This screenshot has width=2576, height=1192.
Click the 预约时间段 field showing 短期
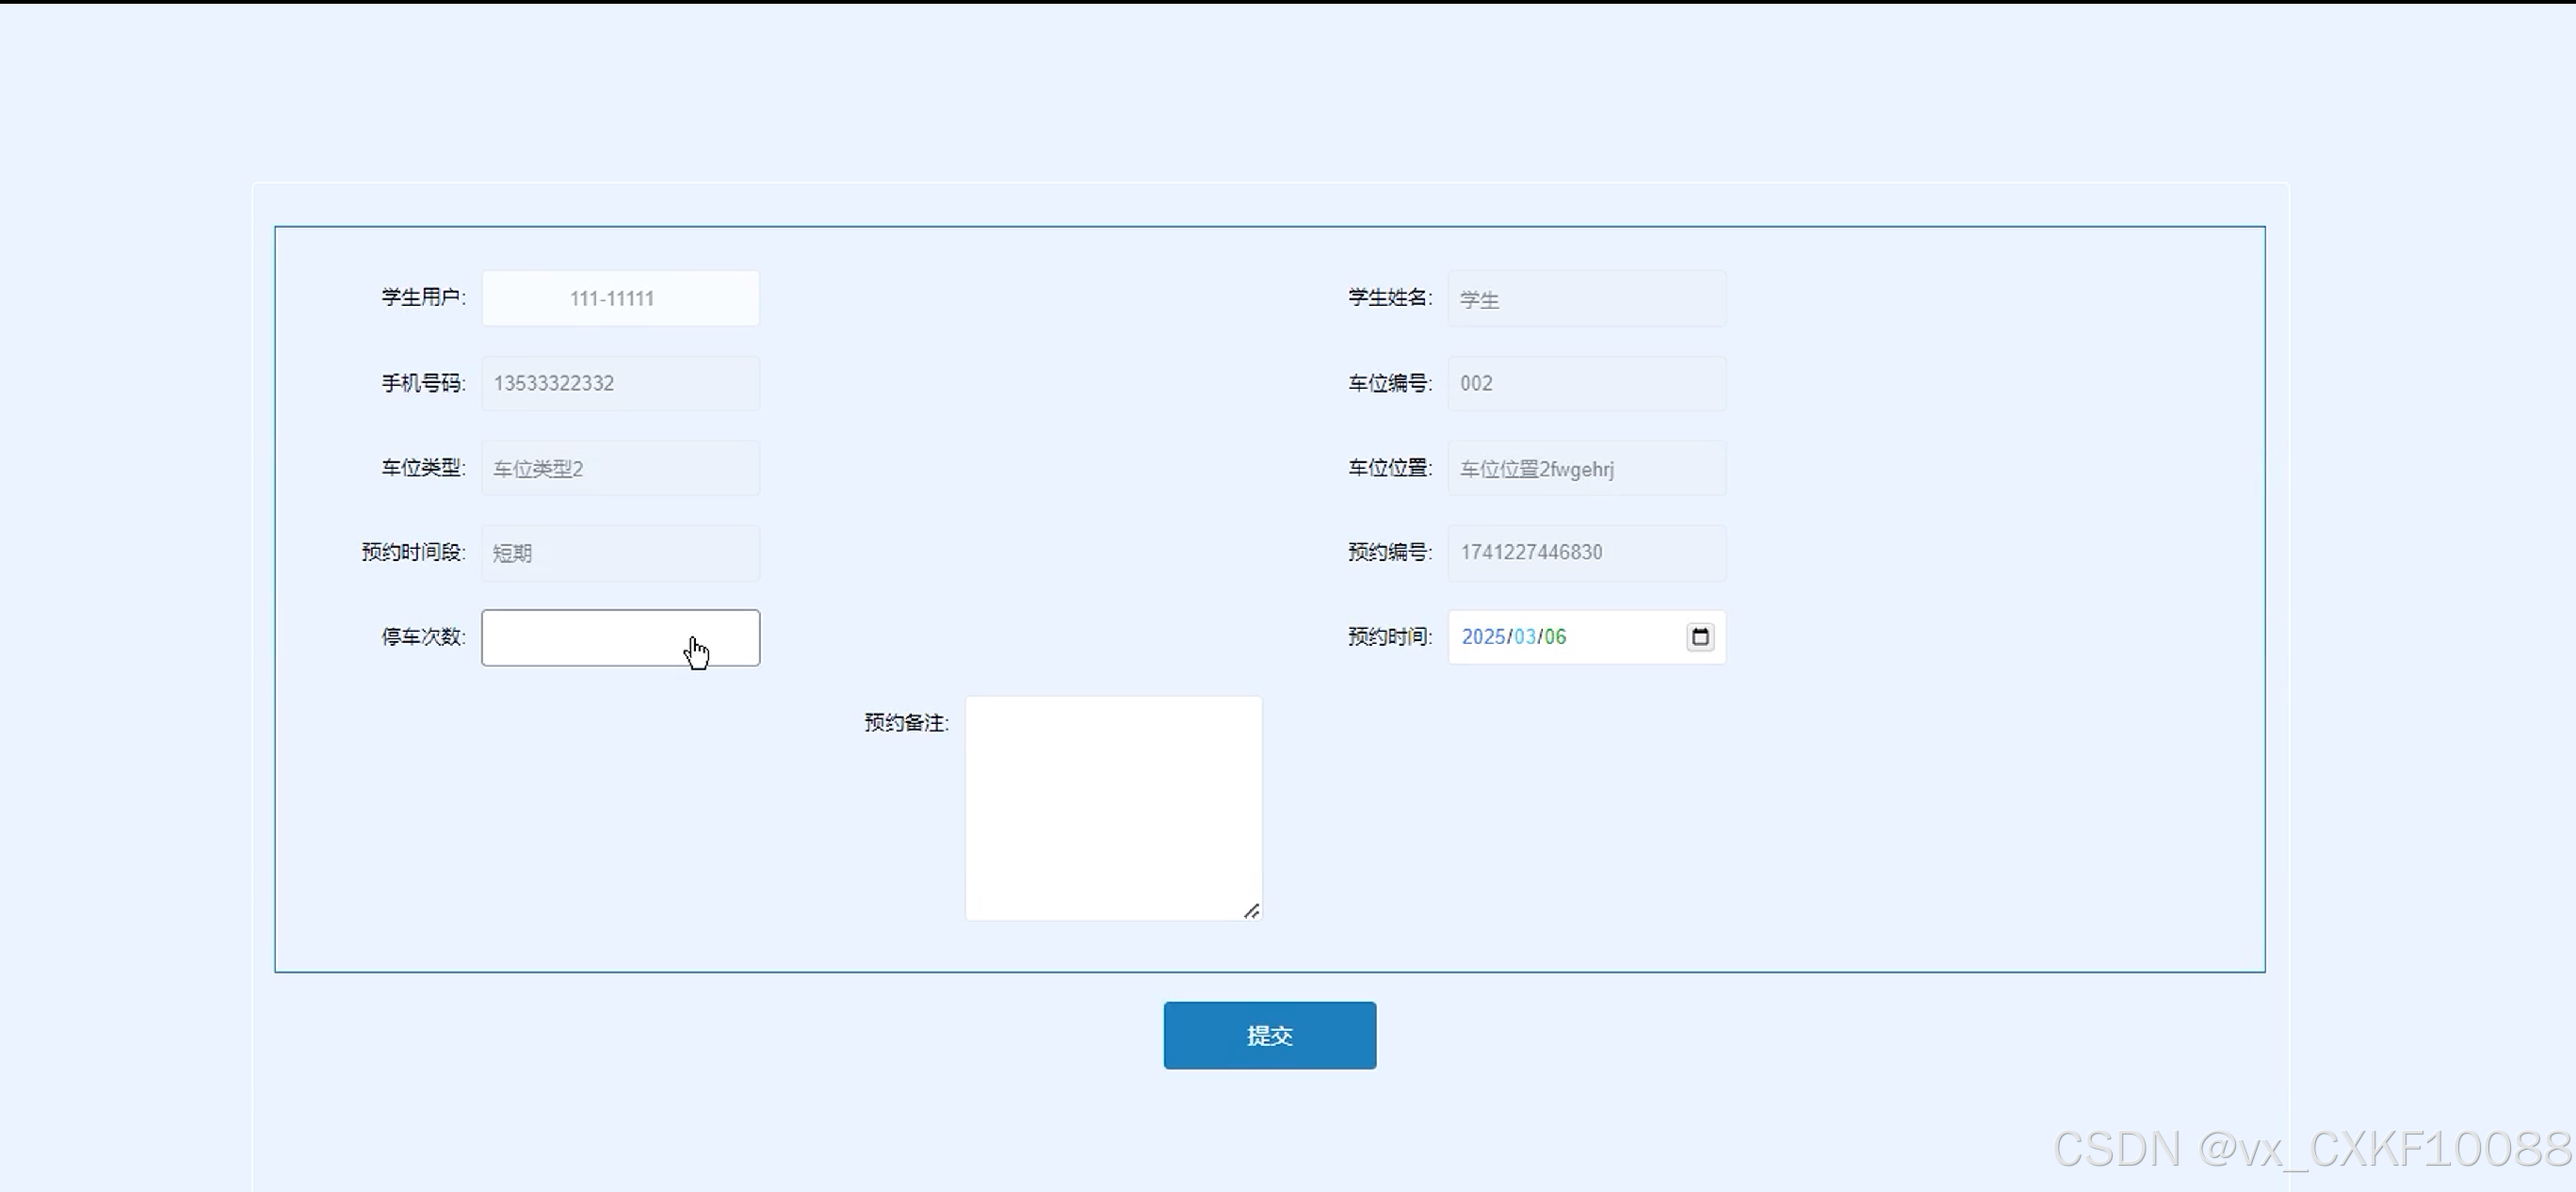click(620, 553)
